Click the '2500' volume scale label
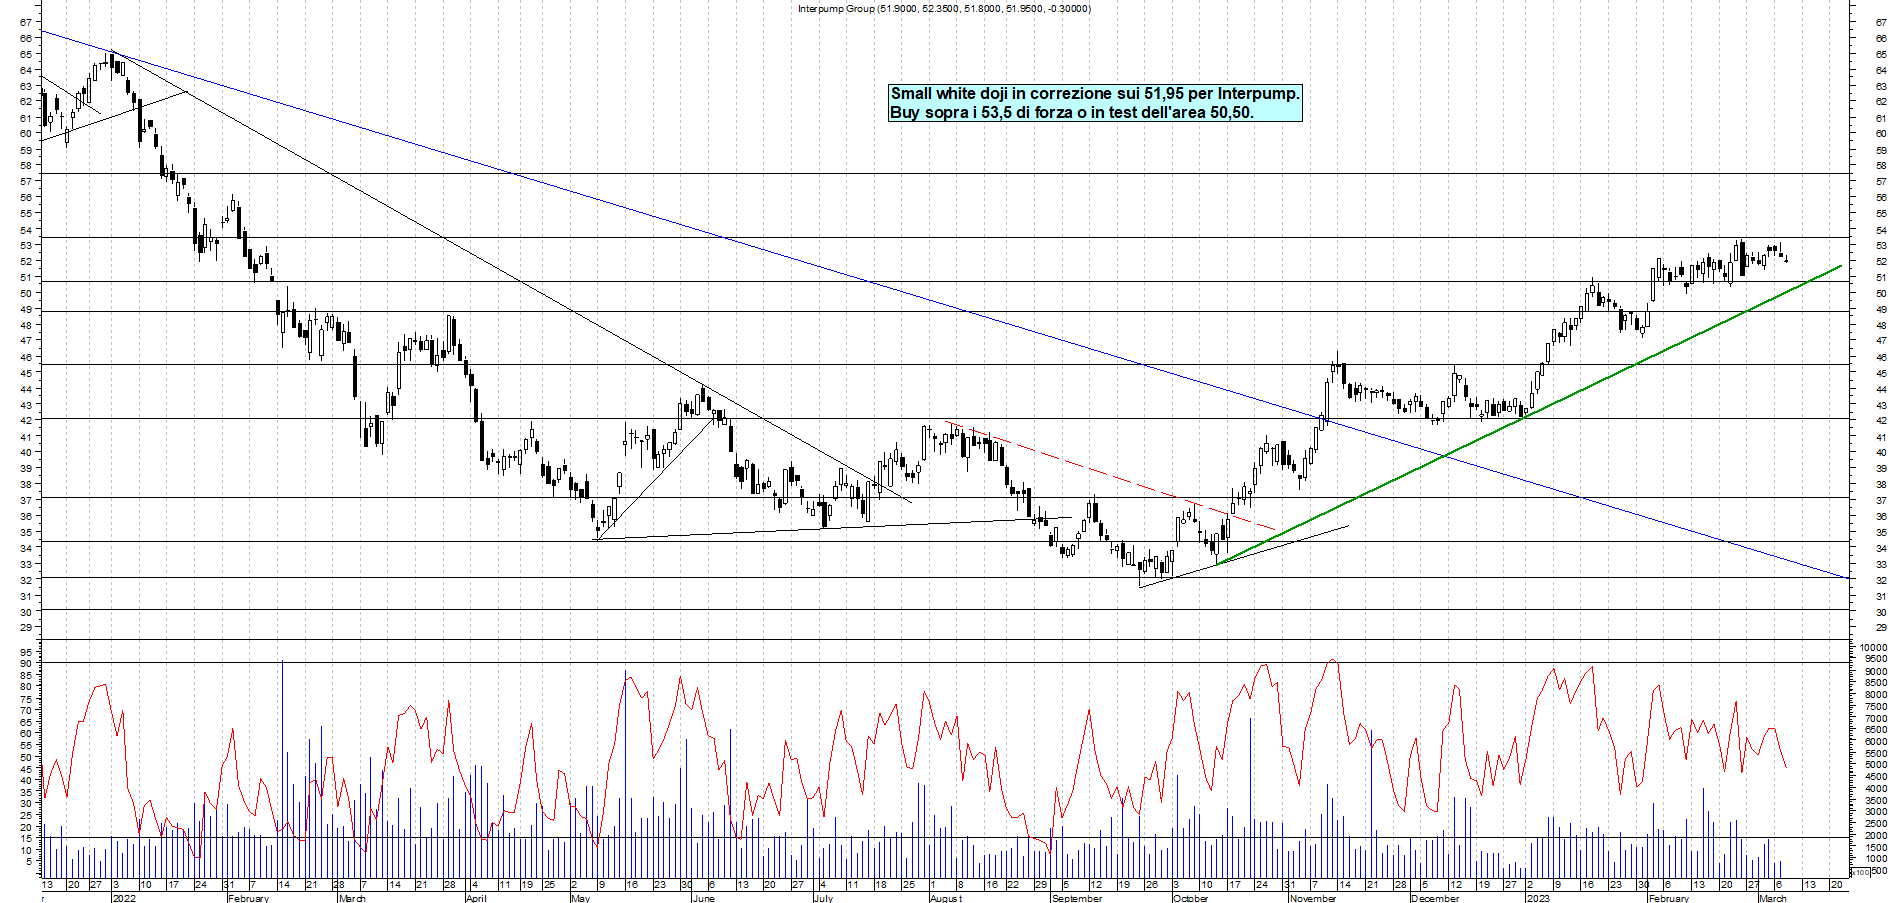 coord(1876,823)
